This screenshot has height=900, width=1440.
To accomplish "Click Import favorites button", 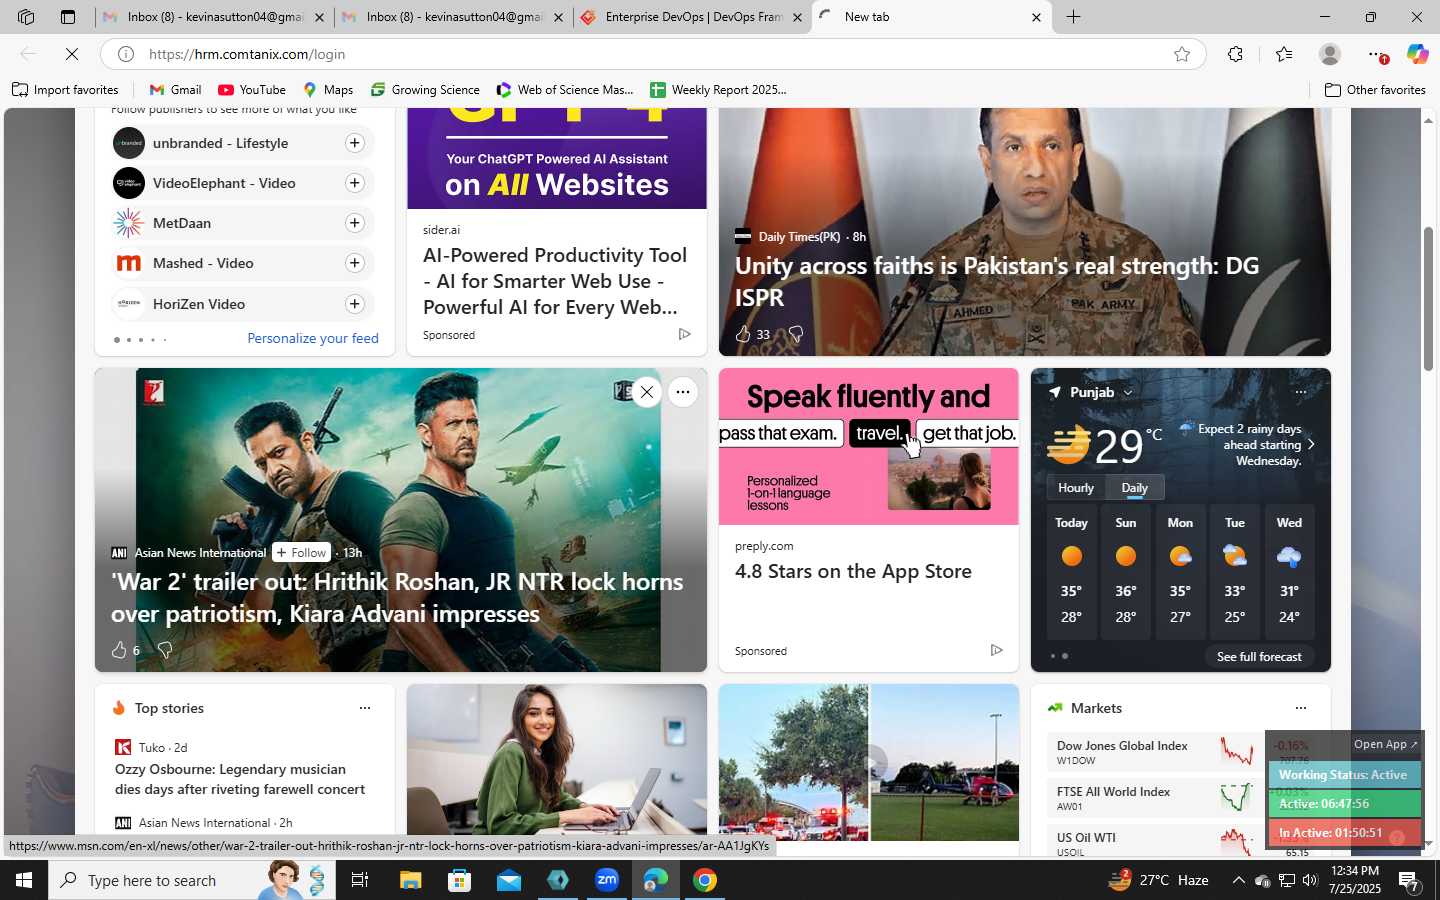I will (x=65, y=90).
